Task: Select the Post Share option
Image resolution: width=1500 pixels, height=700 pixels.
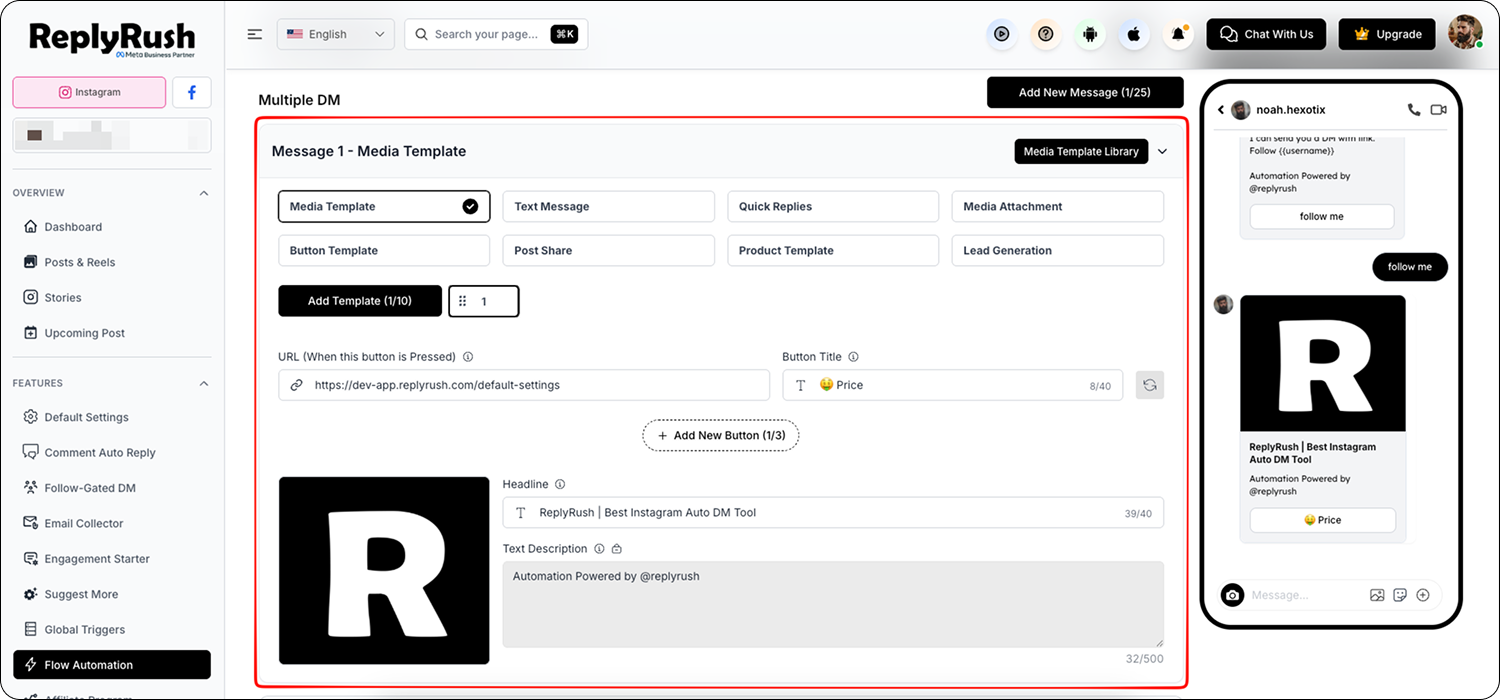Action: point(608,251)
